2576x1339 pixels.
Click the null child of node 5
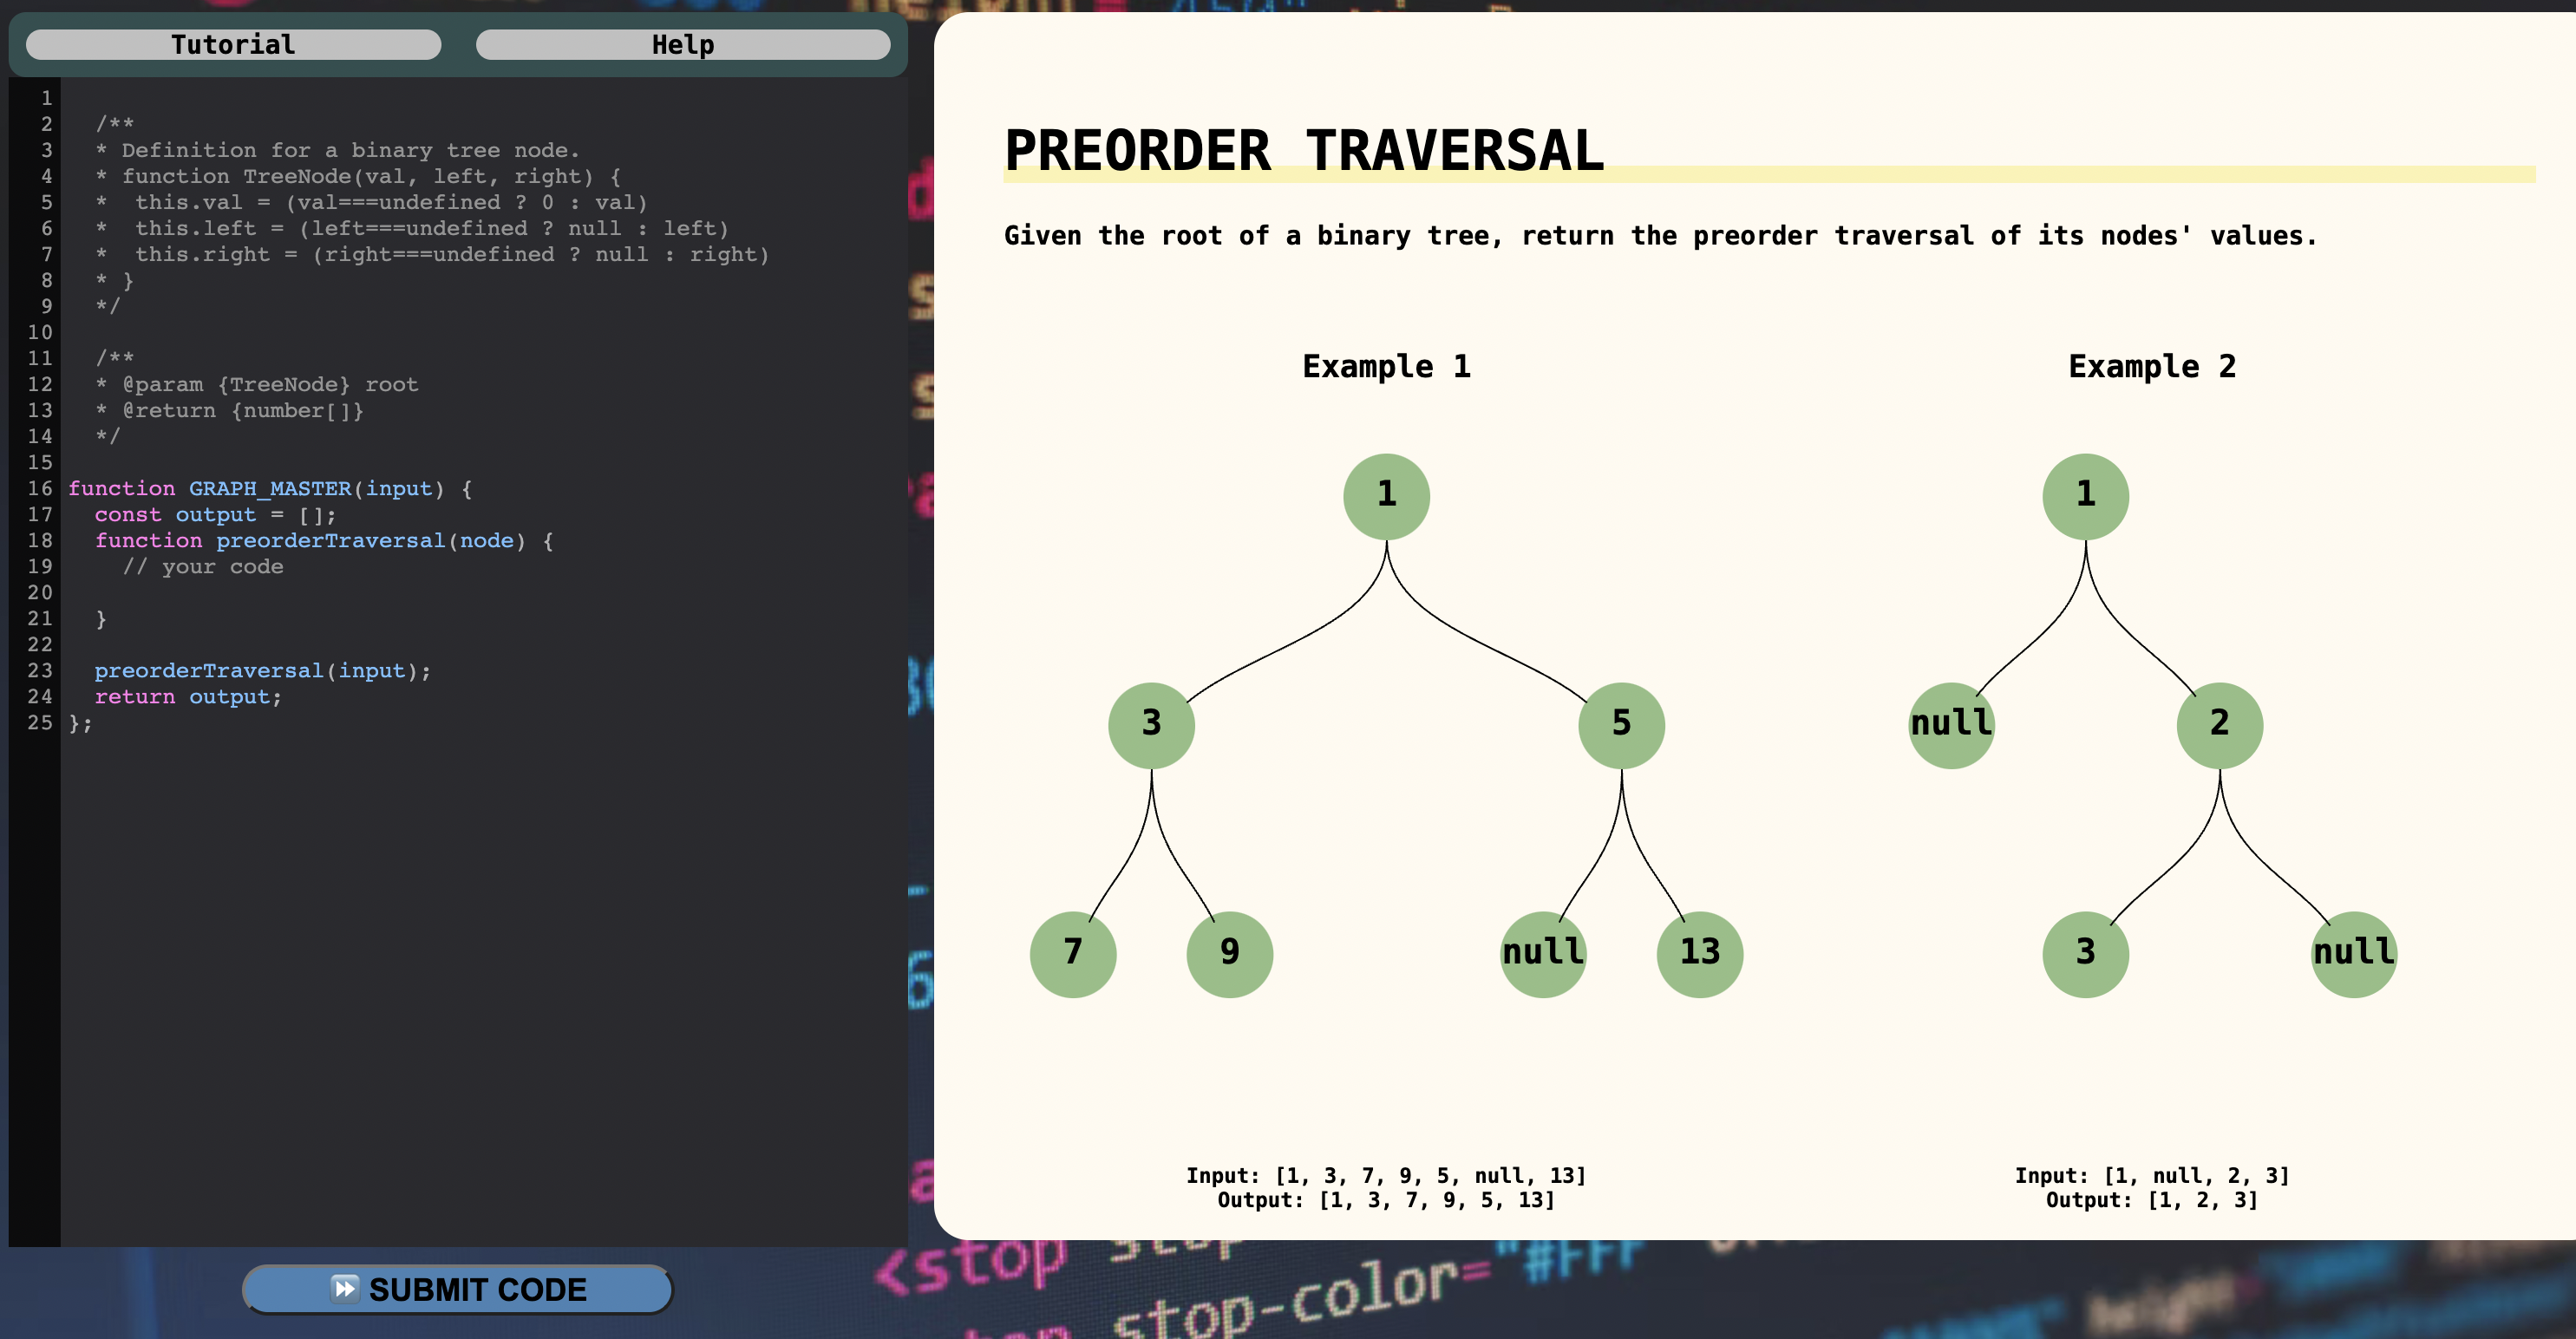[1542, 953]
